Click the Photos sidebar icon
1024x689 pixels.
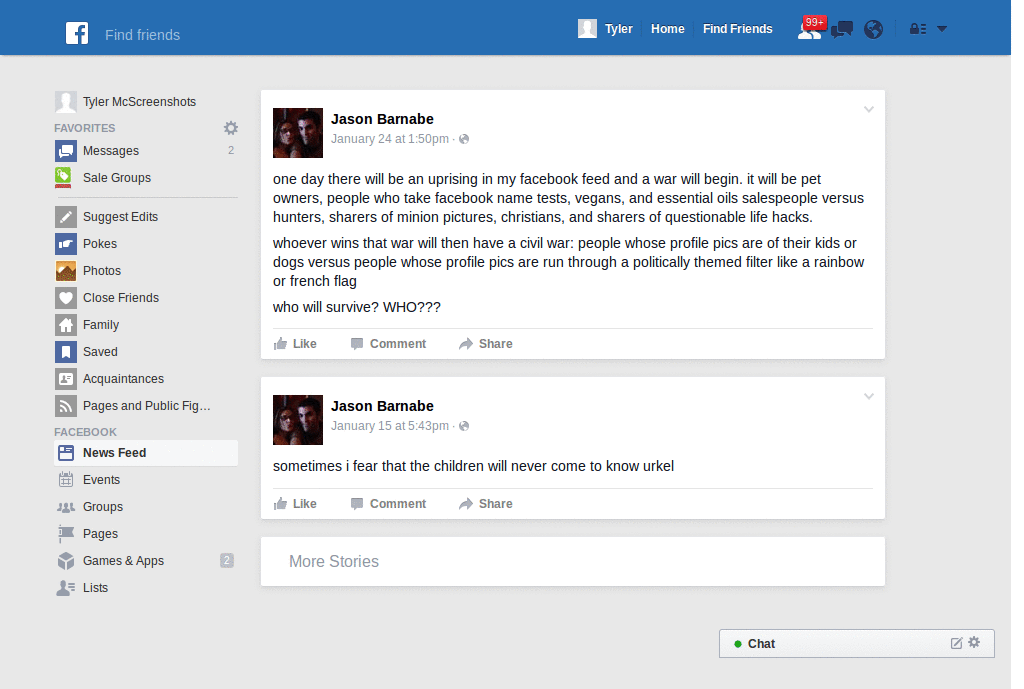[x=65, y=270]
